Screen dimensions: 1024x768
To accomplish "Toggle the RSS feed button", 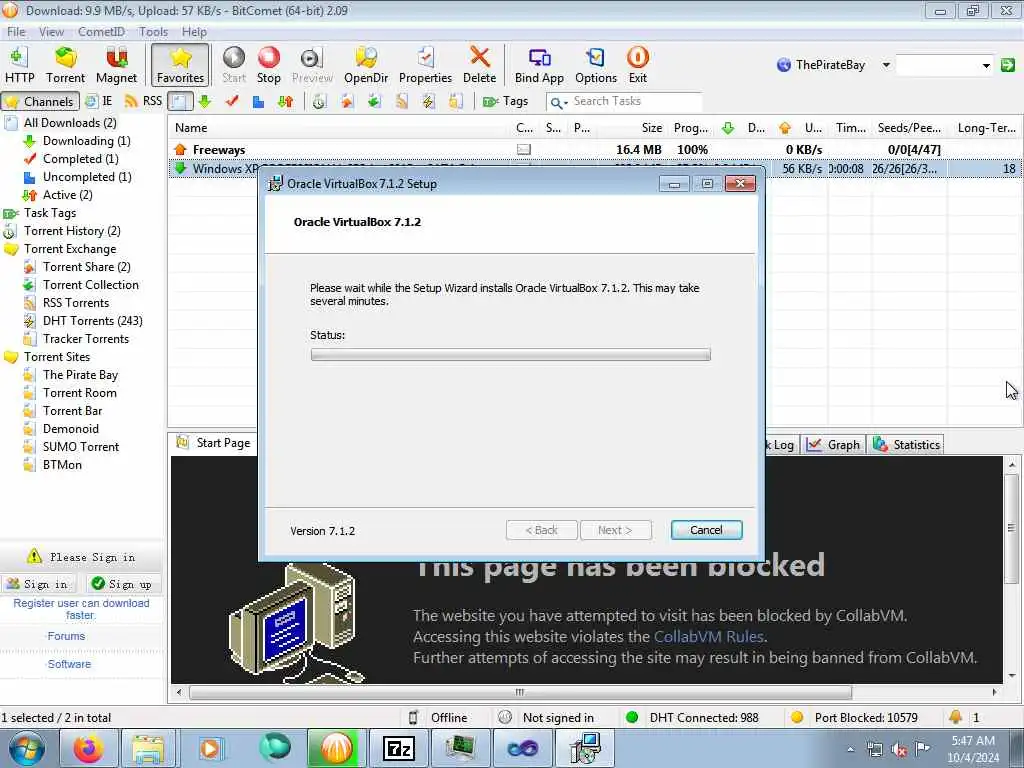I will pyautogui.click(x=143, y=101).
